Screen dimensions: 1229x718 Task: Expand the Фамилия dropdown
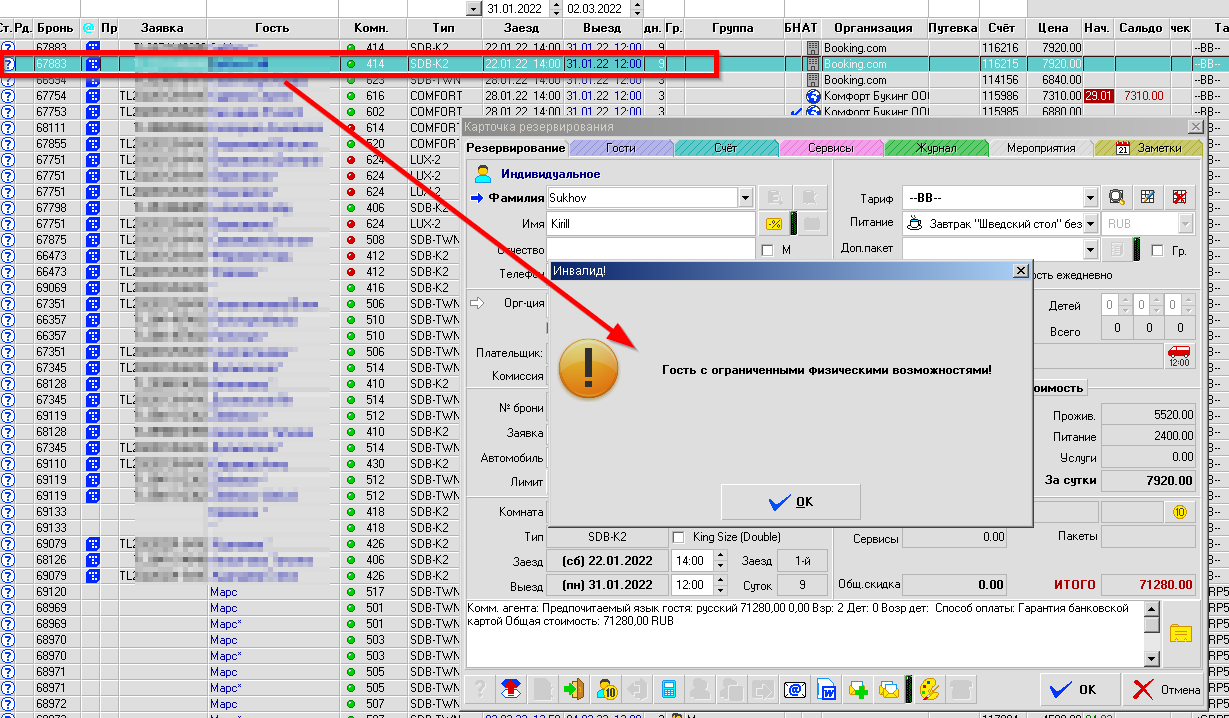745,198
